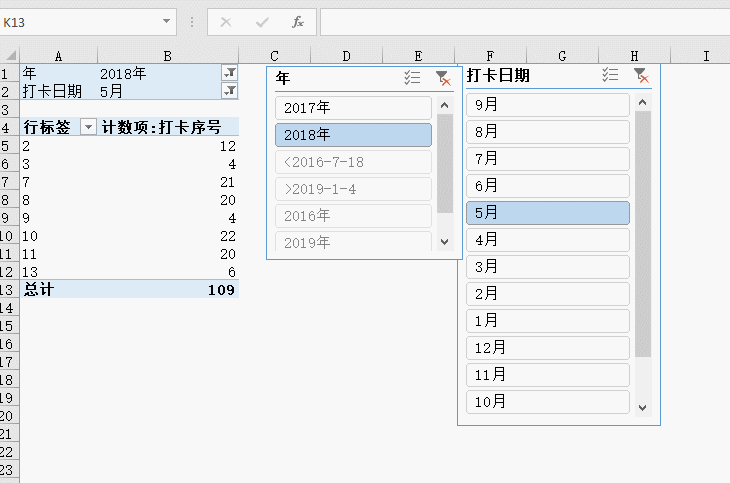Click the multi-select icon in 年 slicer

click(x=412, y=78)
